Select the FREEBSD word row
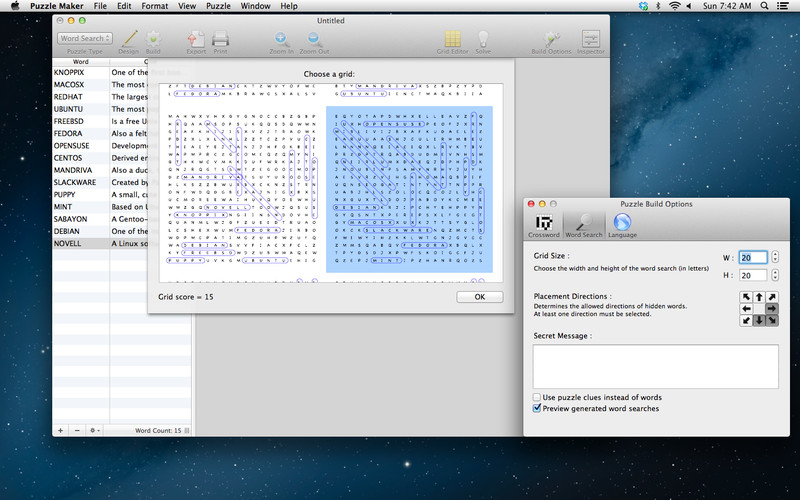 coord(121,121)
